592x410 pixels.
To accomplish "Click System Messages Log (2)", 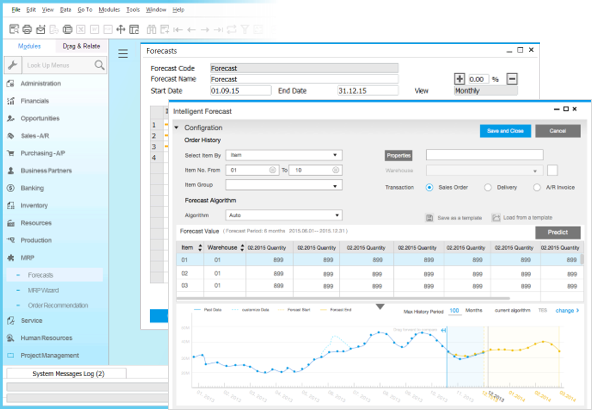I will tap(68, 373).
